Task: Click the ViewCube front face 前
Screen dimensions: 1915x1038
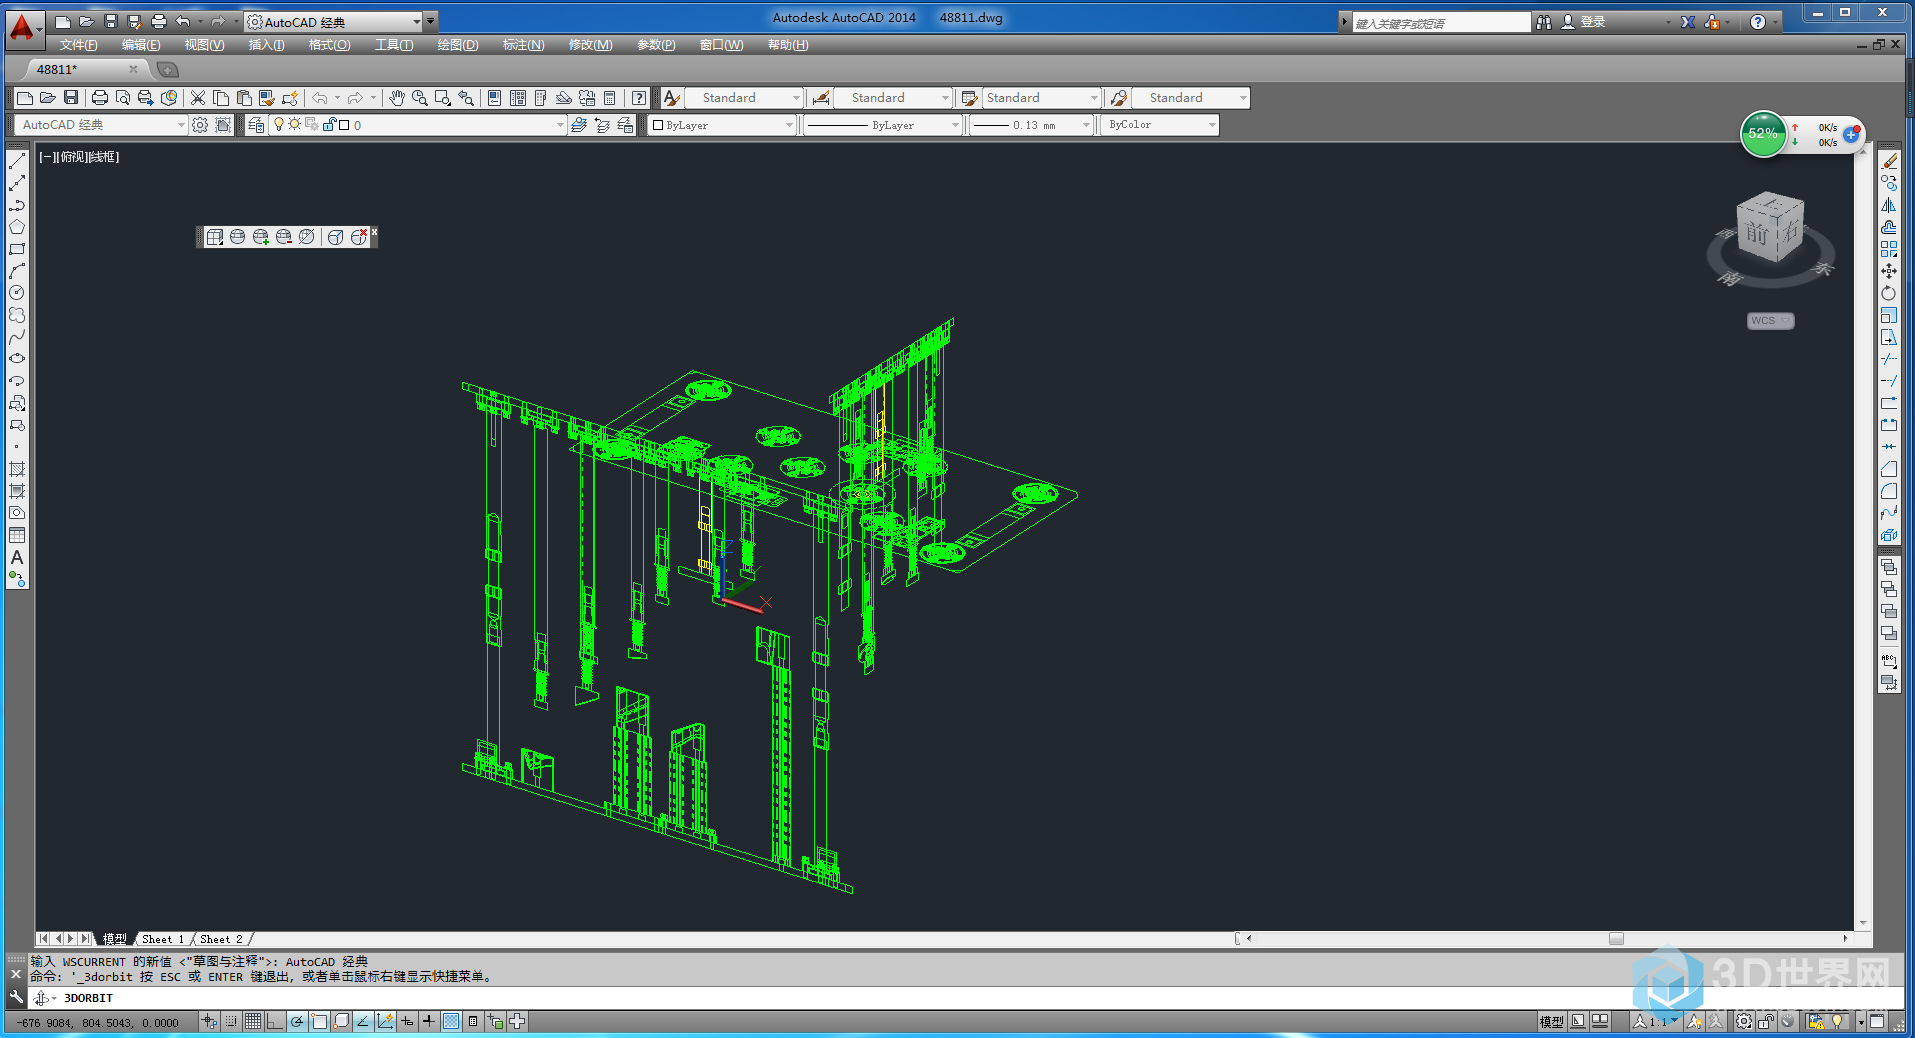Action: [1757, 234]
